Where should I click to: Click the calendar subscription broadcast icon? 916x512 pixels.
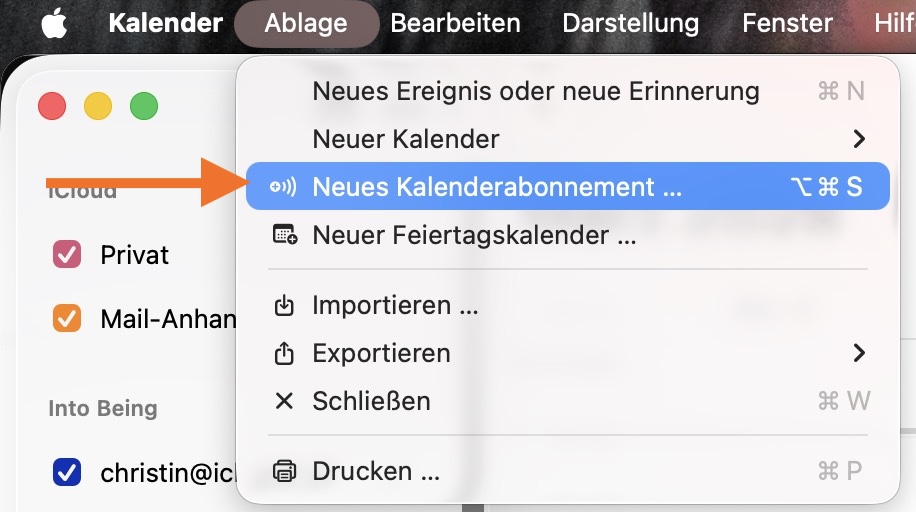[x=284, y=187]
